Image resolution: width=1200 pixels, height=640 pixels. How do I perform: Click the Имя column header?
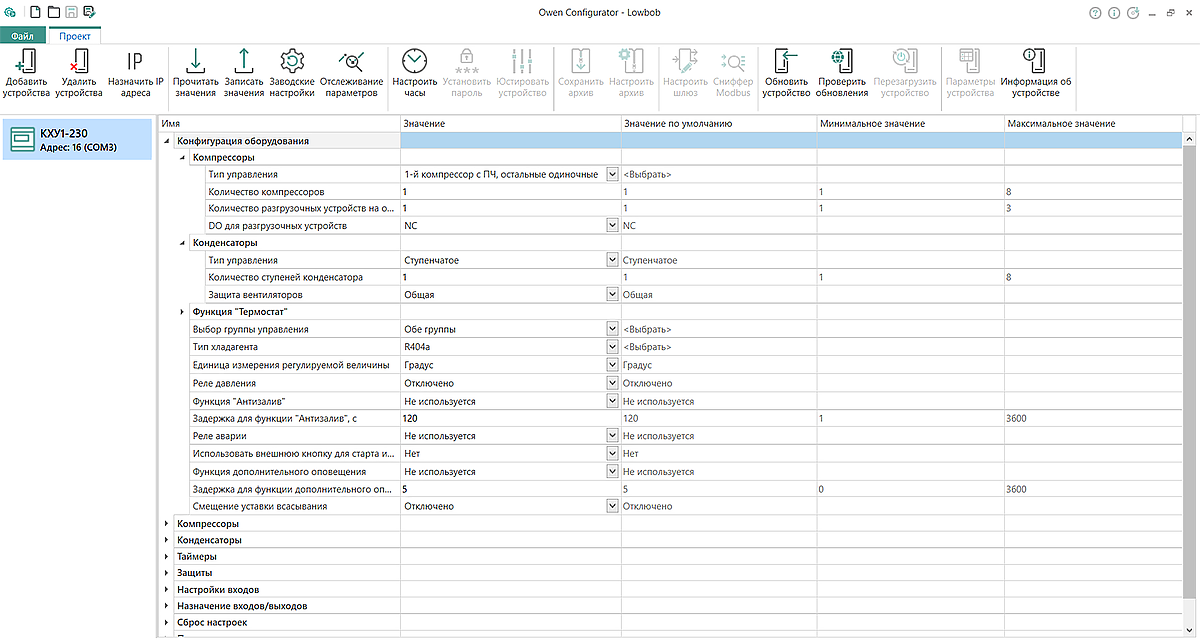coord(280,123)
